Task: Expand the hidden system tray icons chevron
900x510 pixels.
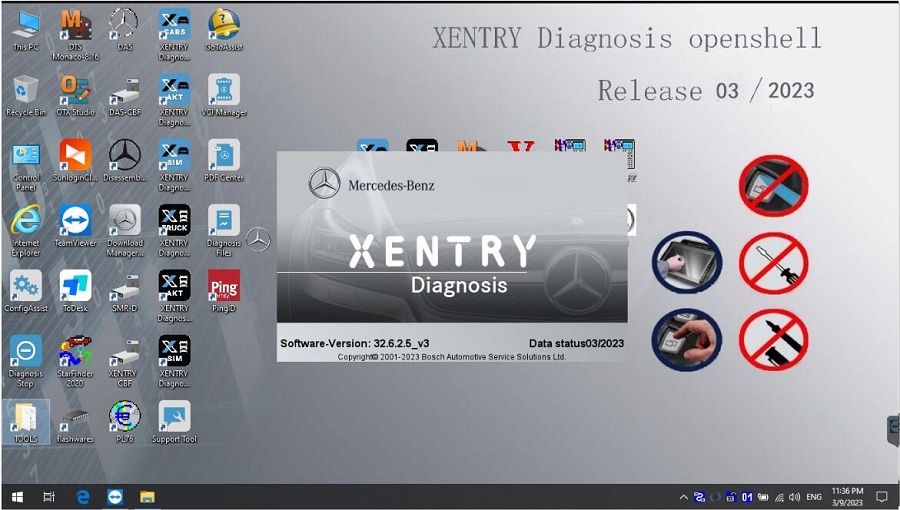Action: click(684, 497)
